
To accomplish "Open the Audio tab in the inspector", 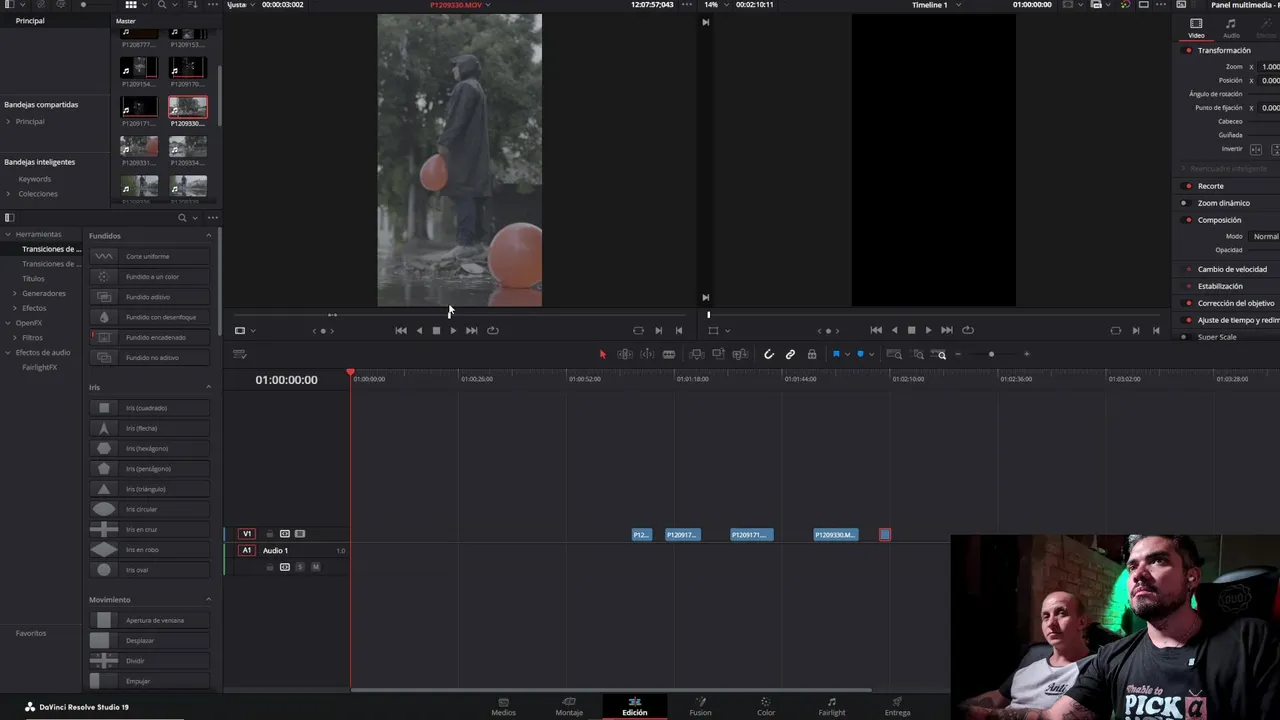I will [1231, 28].
